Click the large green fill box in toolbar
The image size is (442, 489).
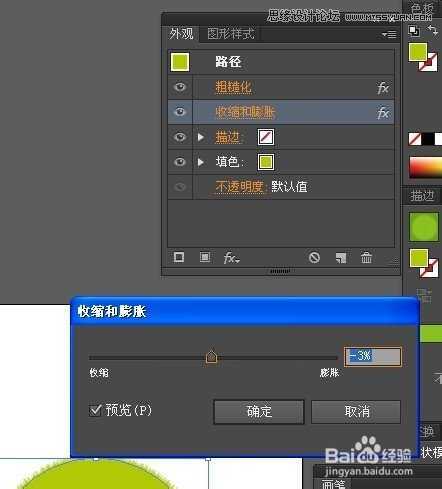[x=418, y=52]
